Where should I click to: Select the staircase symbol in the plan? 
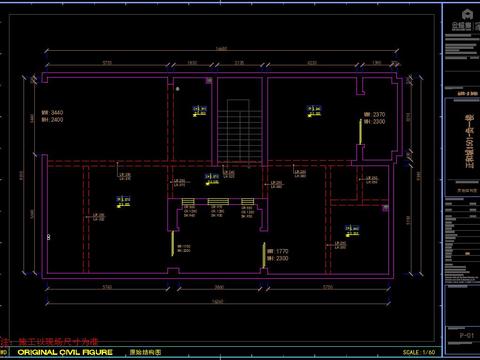[x=238, y=130]
